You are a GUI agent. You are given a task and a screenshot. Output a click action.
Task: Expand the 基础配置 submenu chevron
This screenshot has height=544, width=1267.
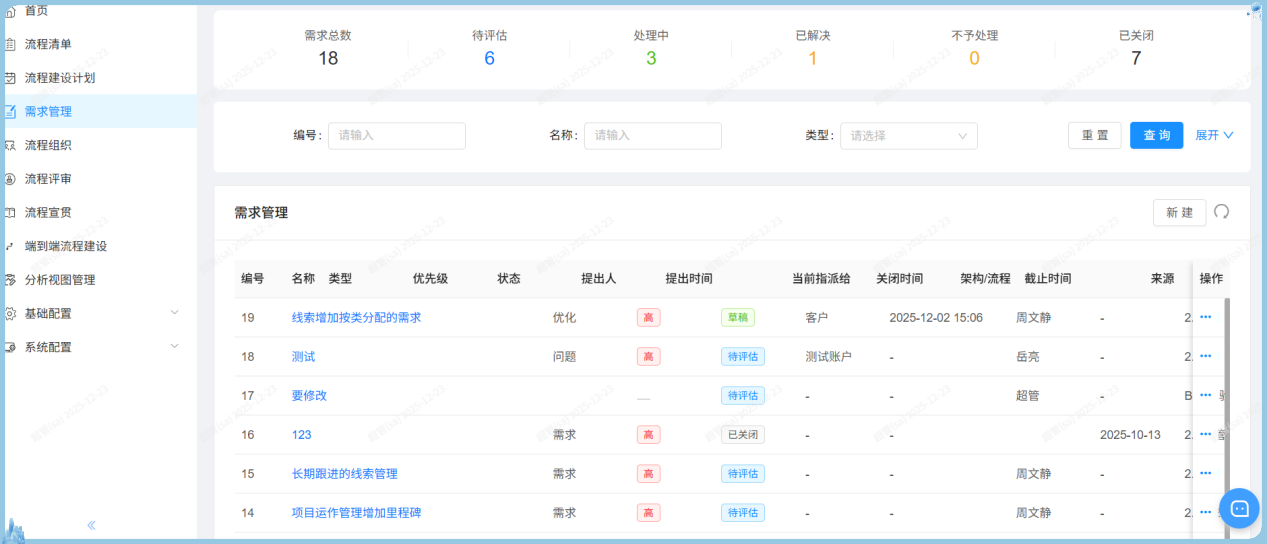tap(175, 313)
